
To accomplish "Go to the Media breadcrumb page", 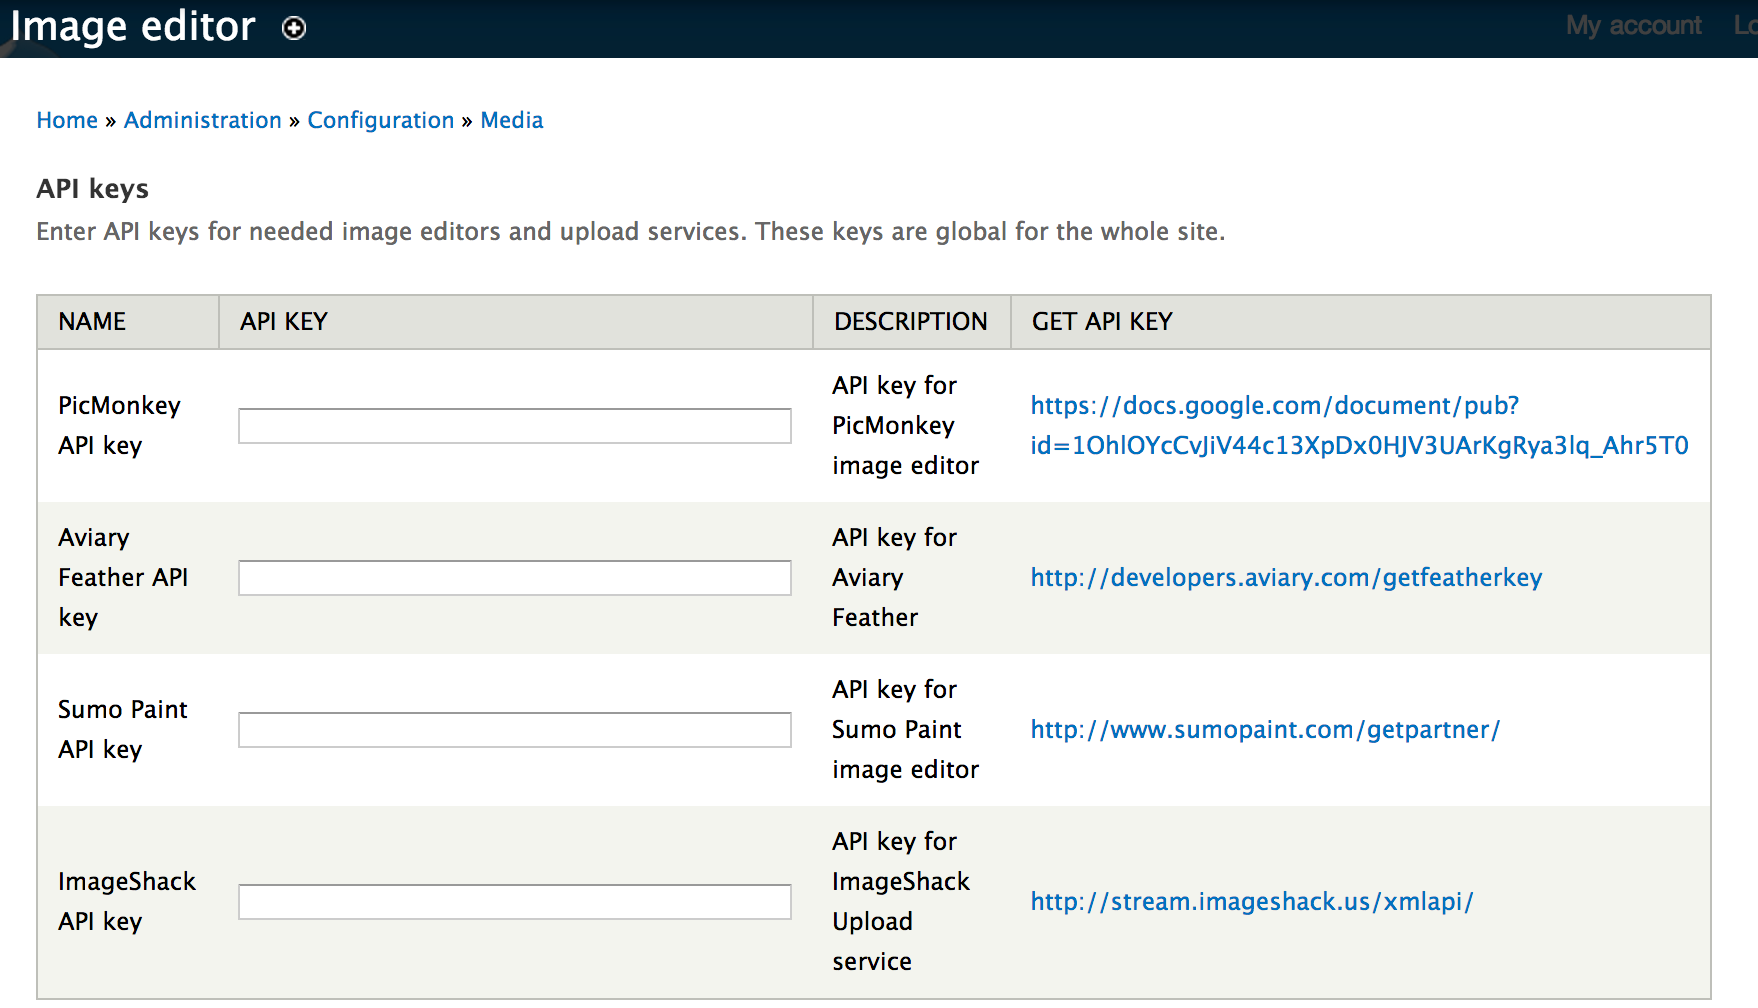I will click(x=511, y=120).
